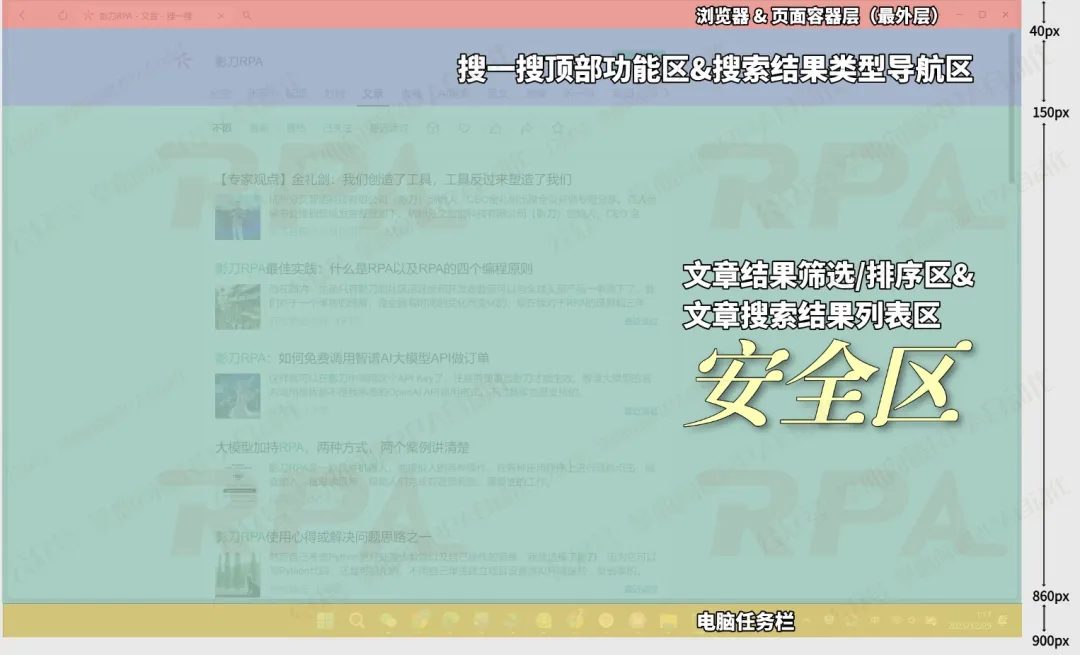This screenshot has height=655, width=1080.
Task: Open article 影刀RPA使用心得或解决问题思路之一
Action: tap(323, 537)
